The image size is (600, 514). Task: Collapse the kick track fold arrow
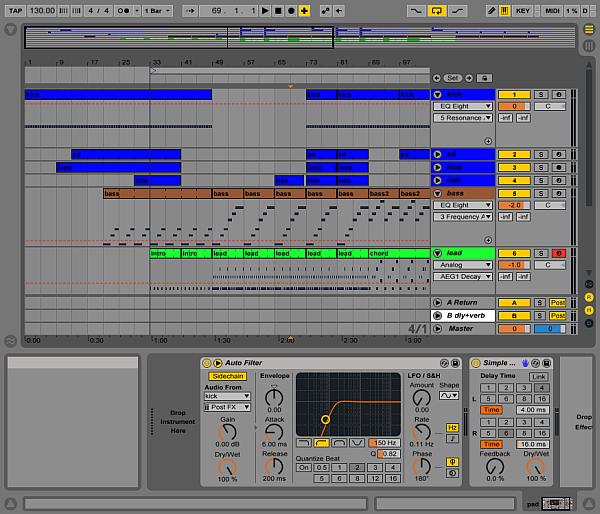(x=437, y=95)
